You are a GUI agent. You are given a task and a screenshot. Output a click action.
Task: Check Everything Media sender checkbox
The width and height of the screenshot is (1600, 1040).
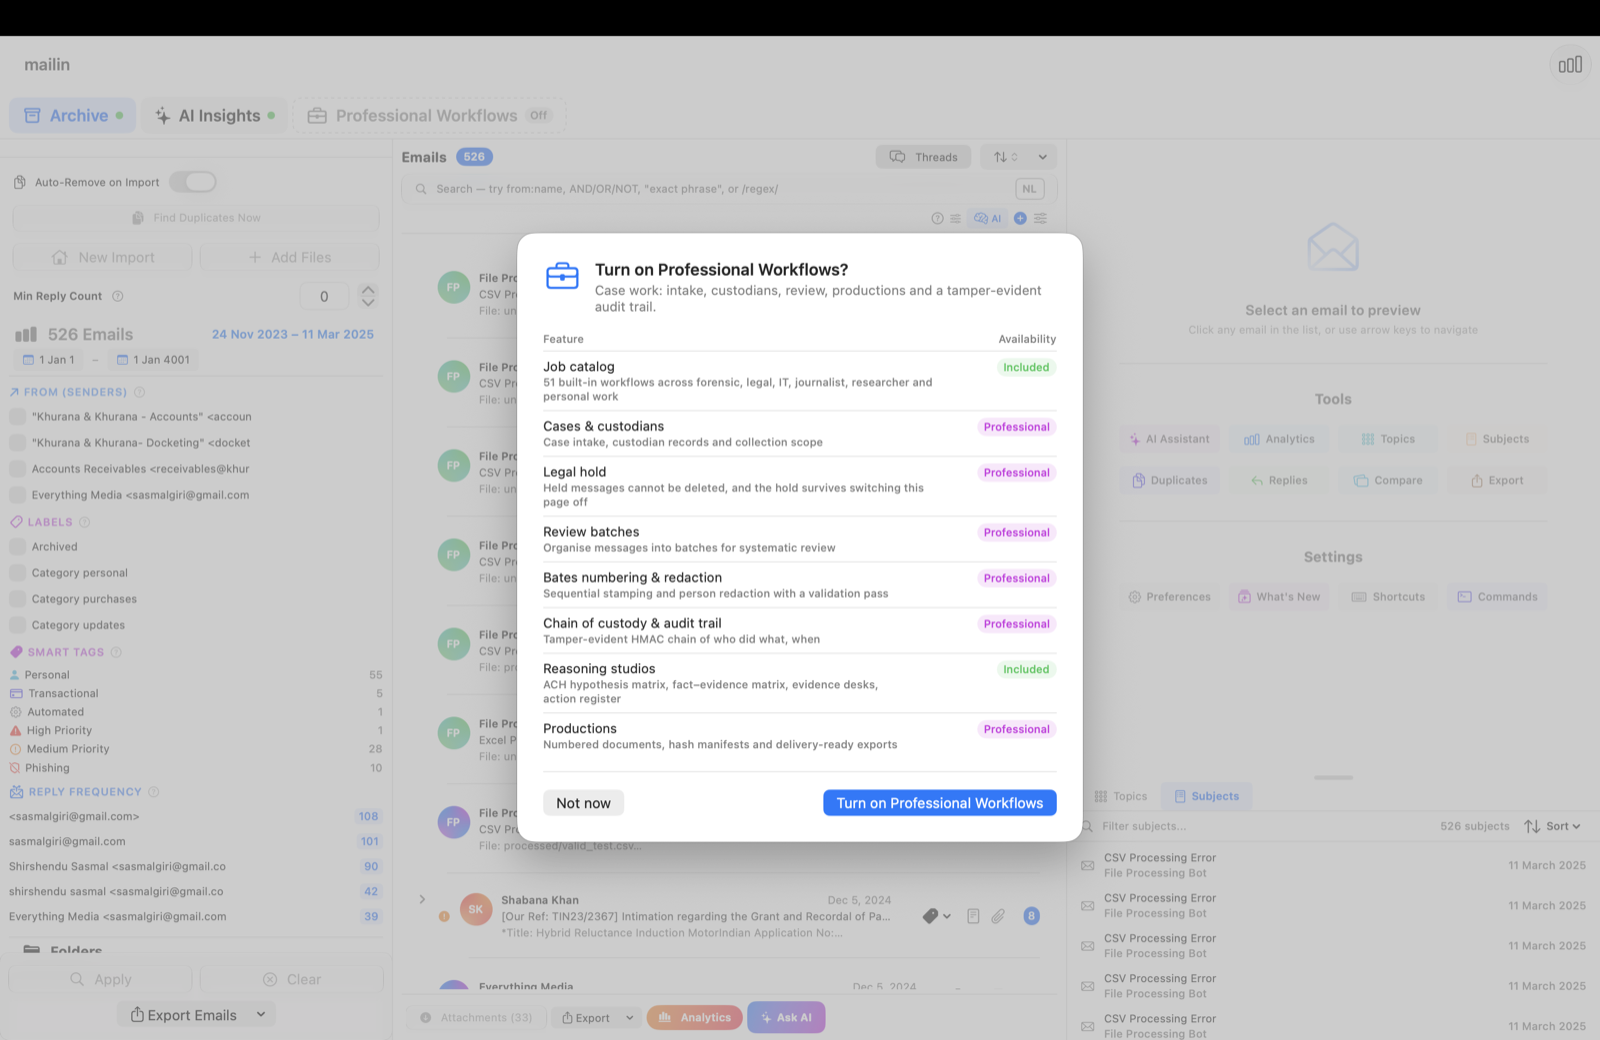click(17, 495)
